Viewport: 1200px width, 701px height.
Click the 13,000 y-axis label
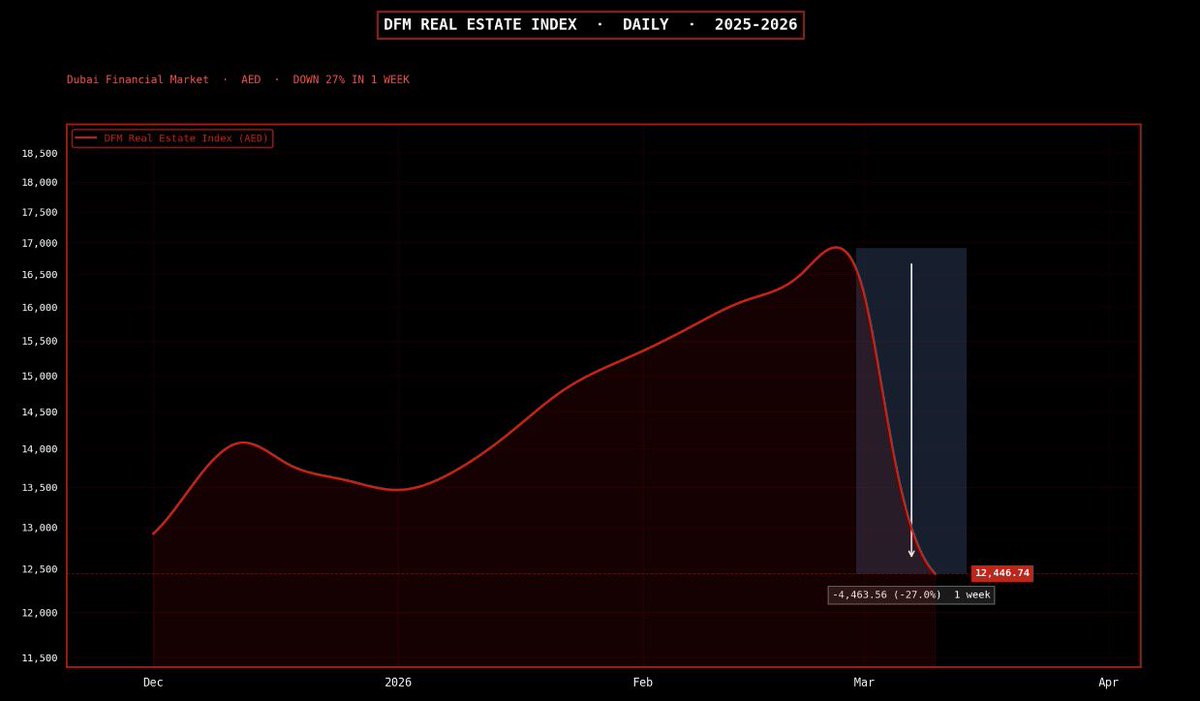point(39,529)
